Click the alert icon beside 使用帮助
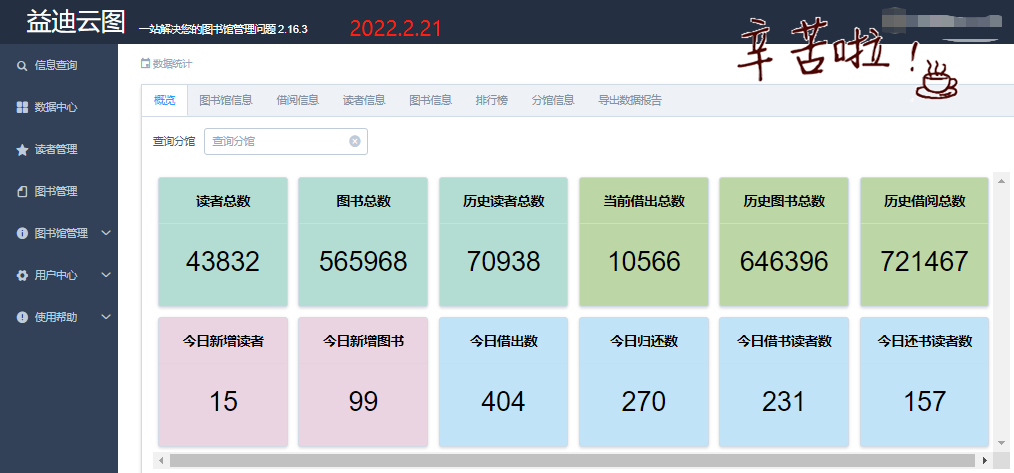The image size is (1014, 473). (x=22, y=318)
